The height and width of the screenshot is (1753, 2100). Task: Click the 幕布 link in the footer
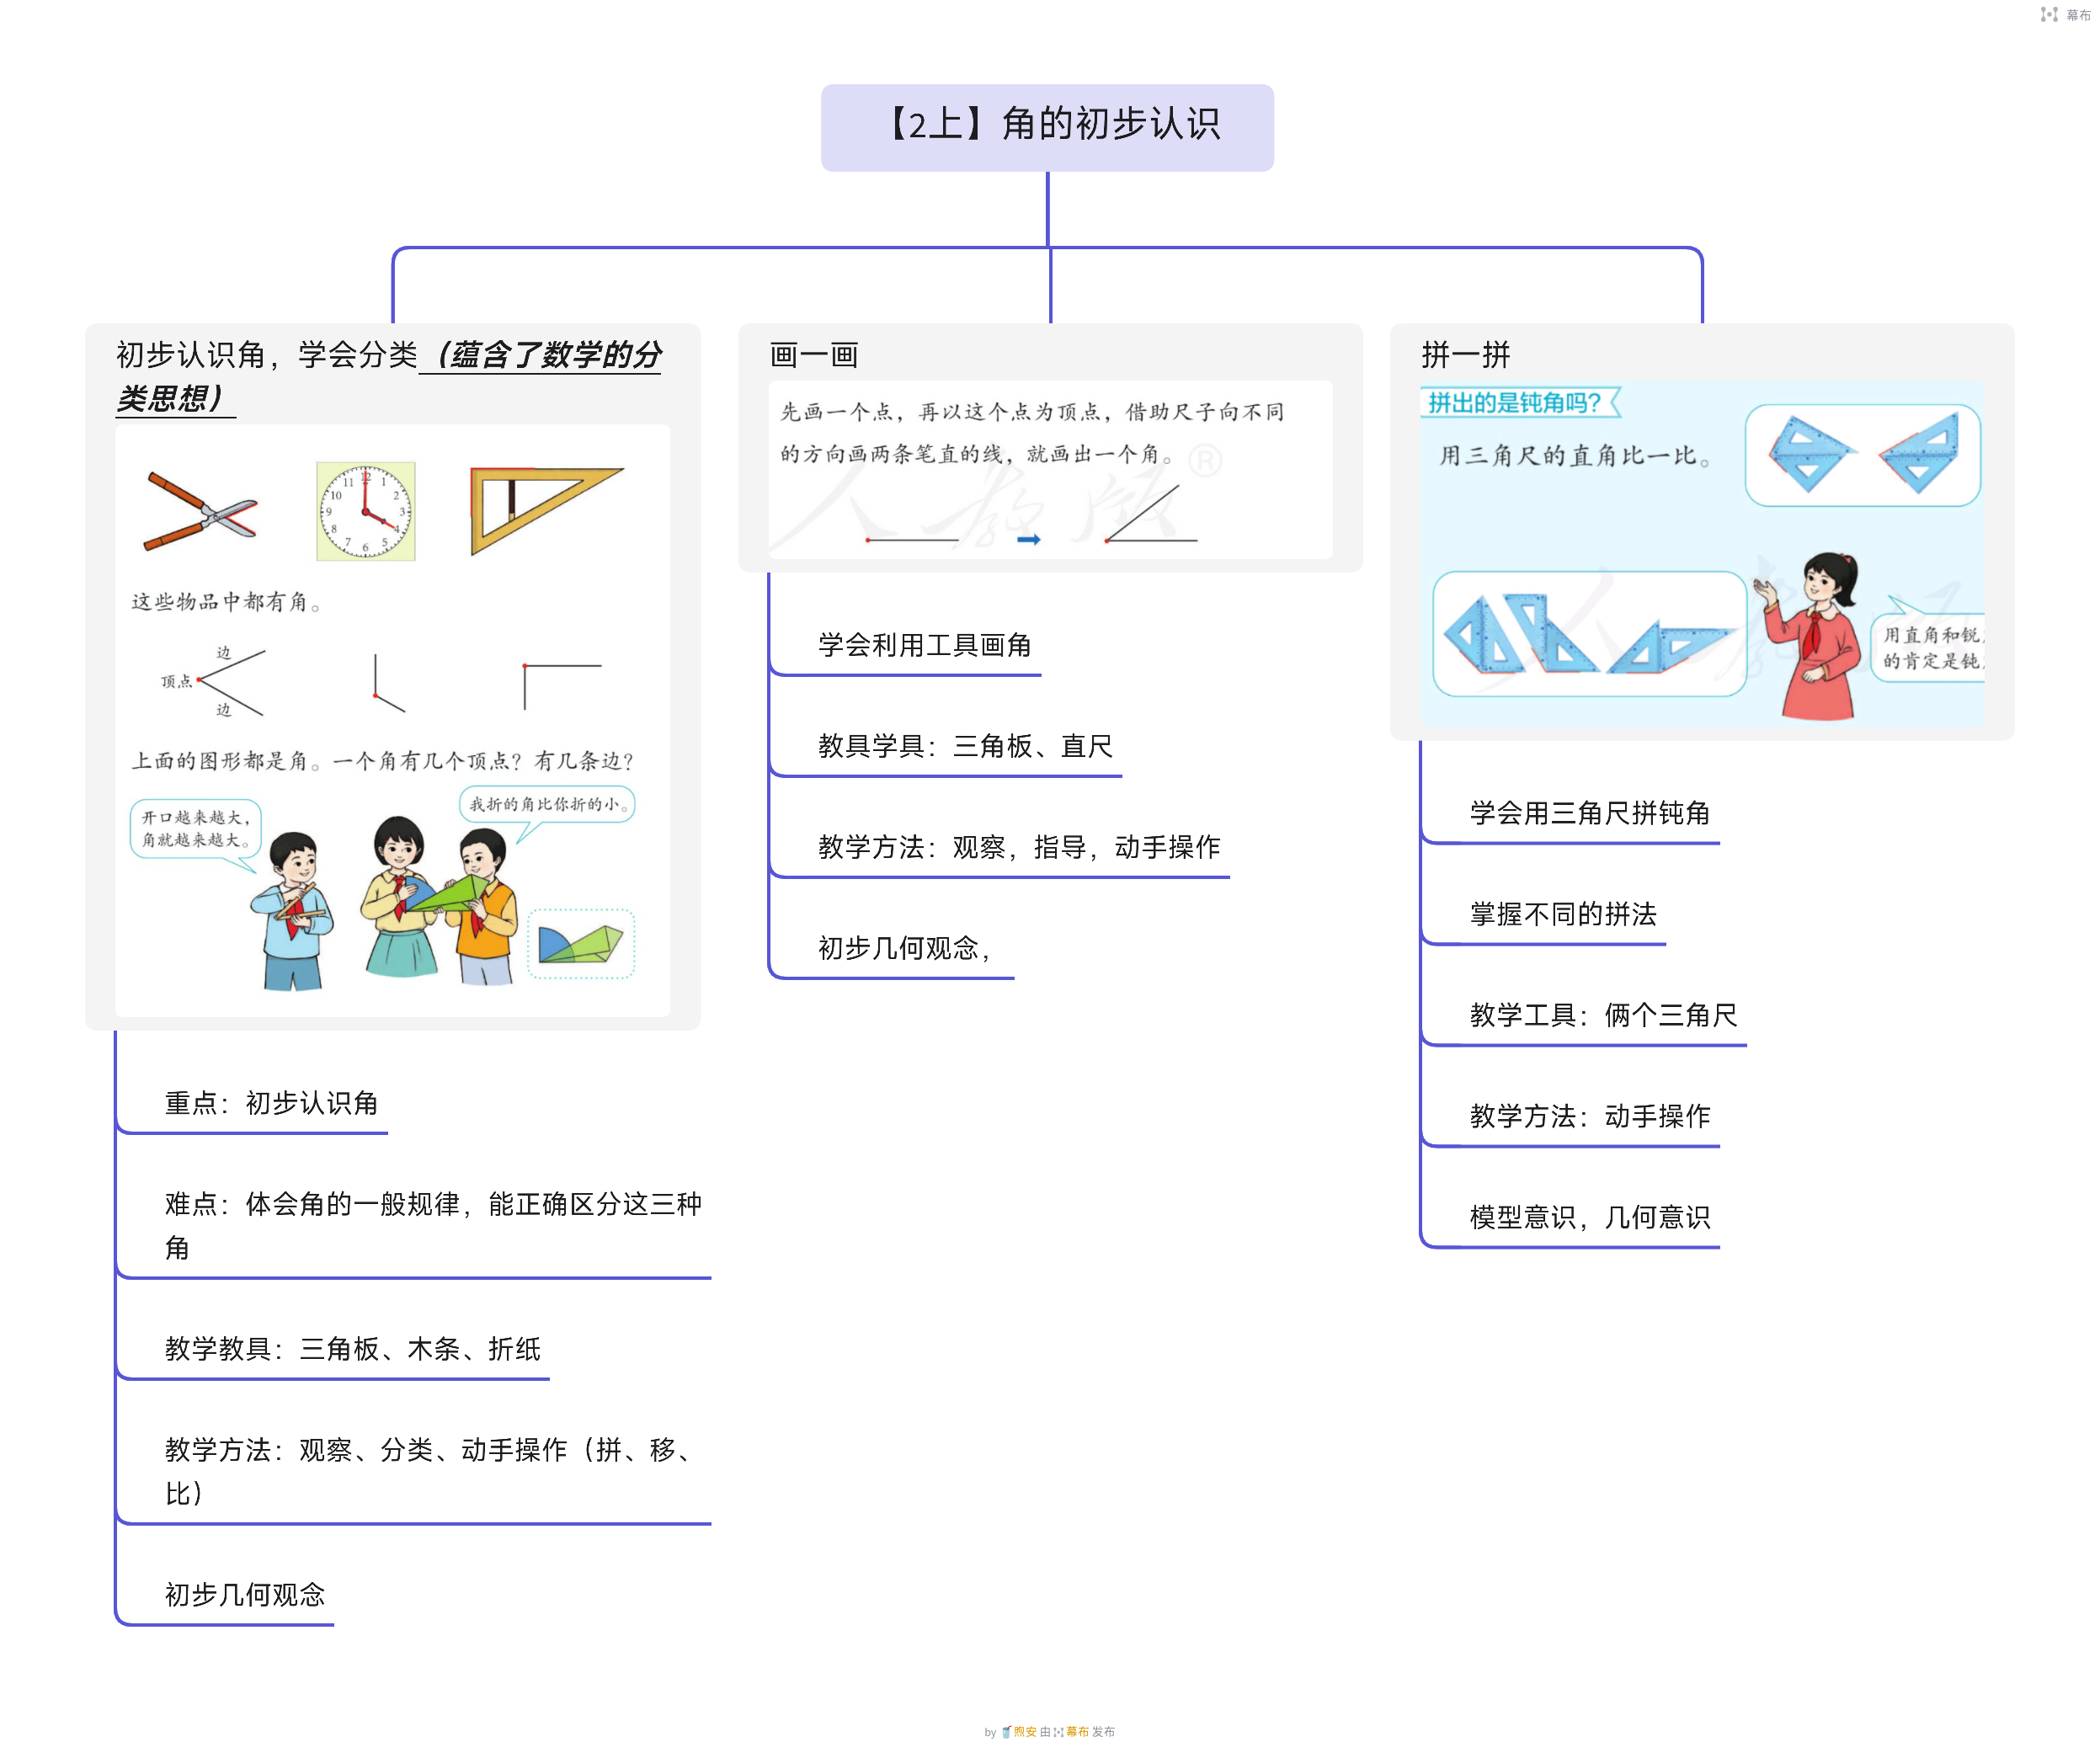(x=1076, y=1732)
